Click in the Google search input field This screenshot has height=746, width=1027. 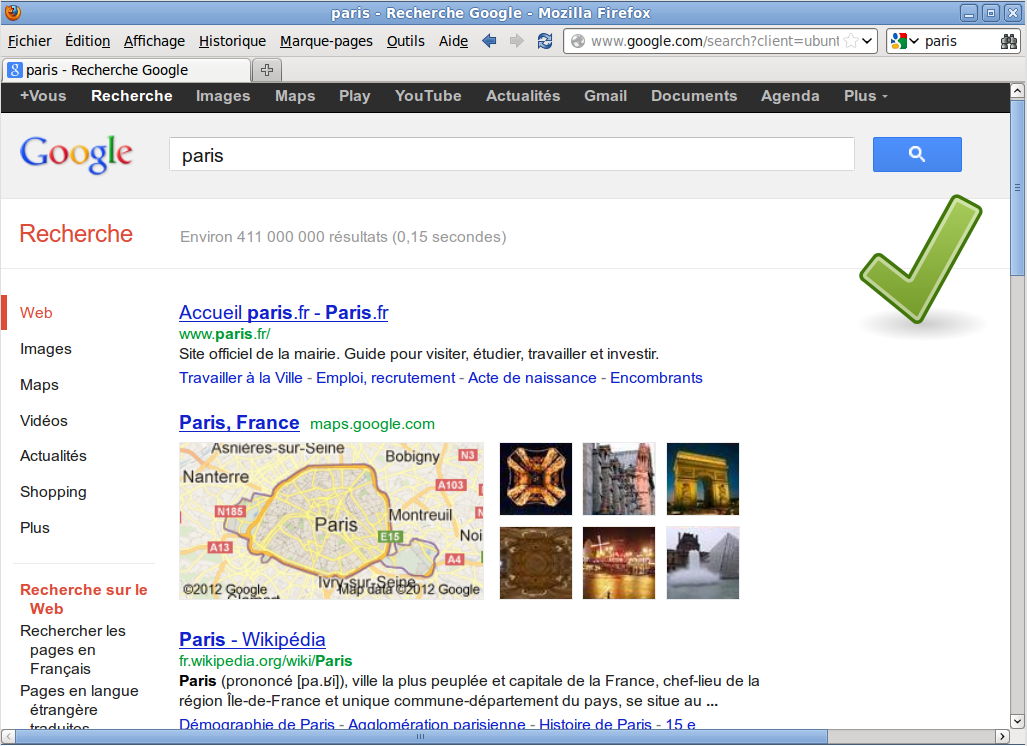[x=511, y=155]
